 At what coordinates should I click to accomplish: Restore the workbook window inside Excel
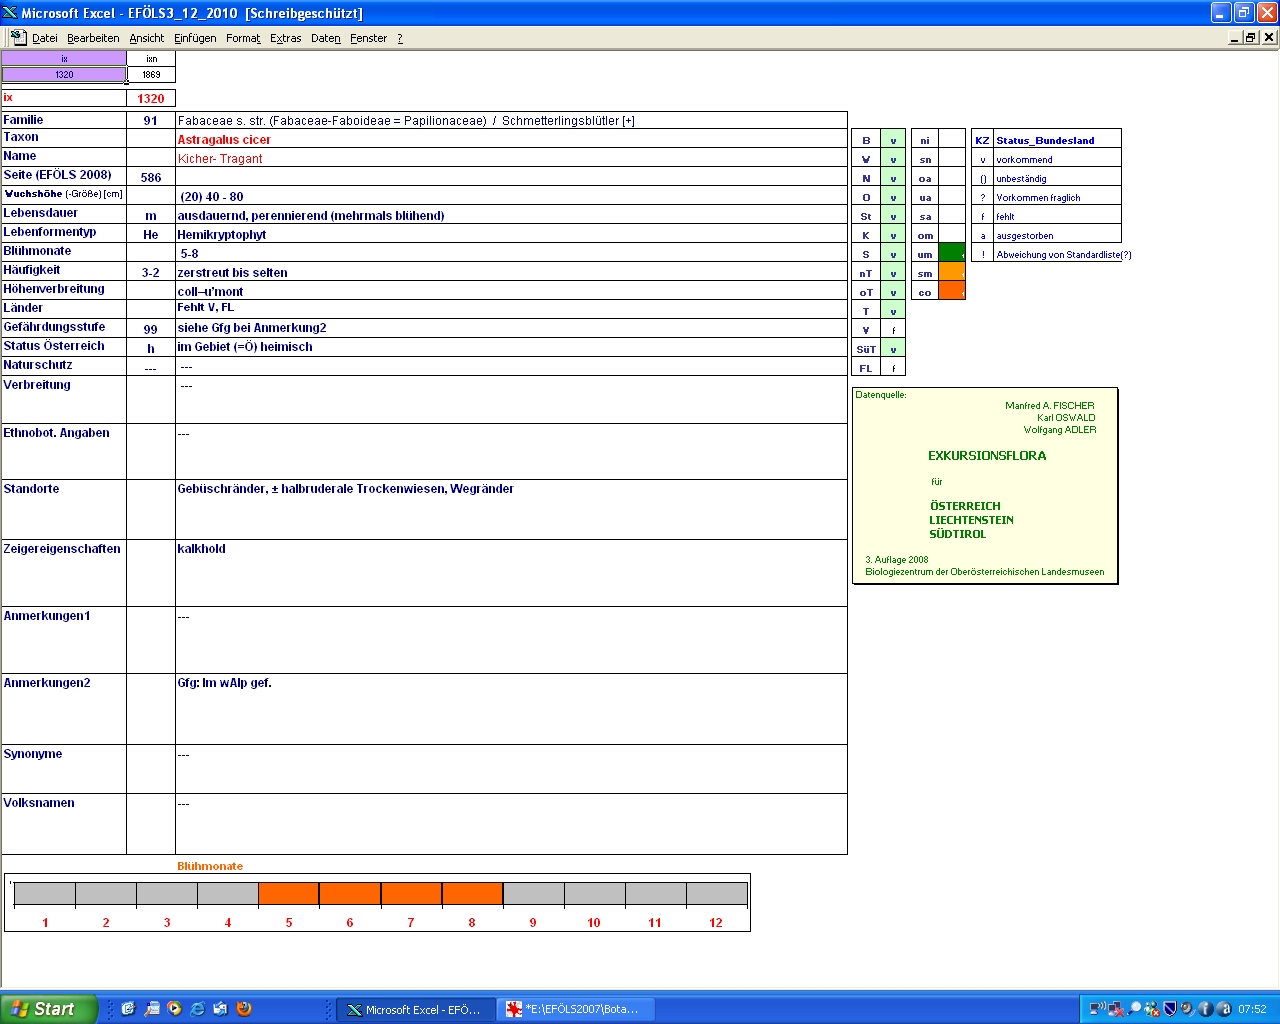click(1251, 37)
